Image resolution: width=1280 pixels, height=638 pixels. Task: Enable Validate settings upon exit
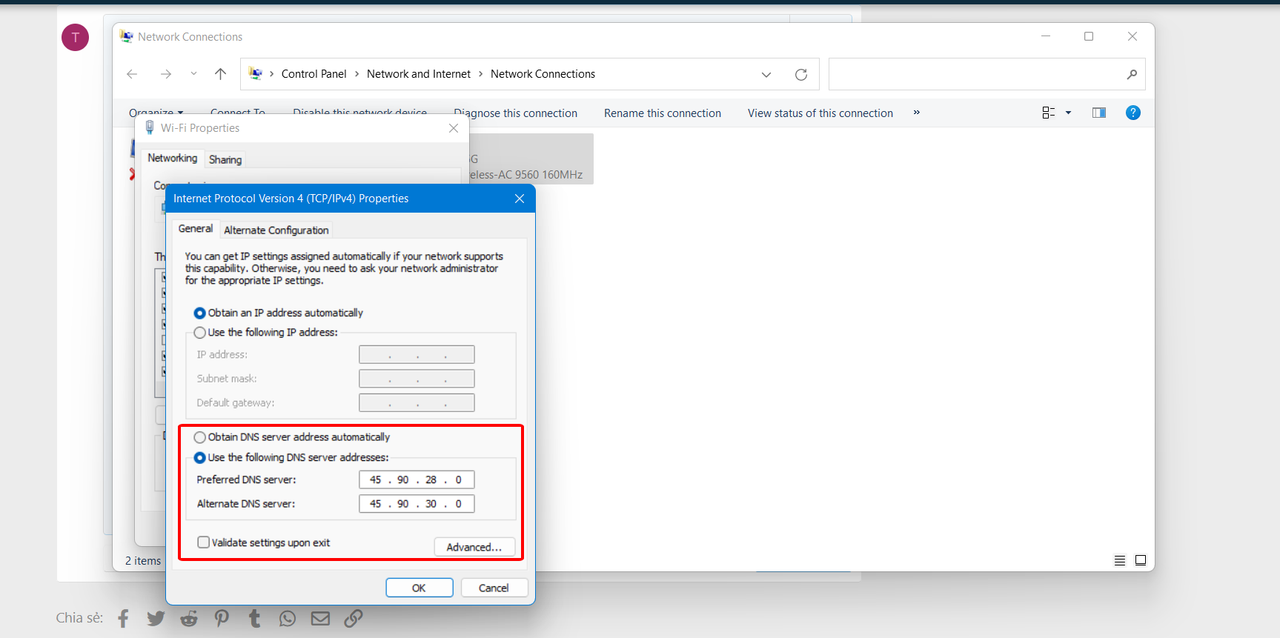(204, 542)
